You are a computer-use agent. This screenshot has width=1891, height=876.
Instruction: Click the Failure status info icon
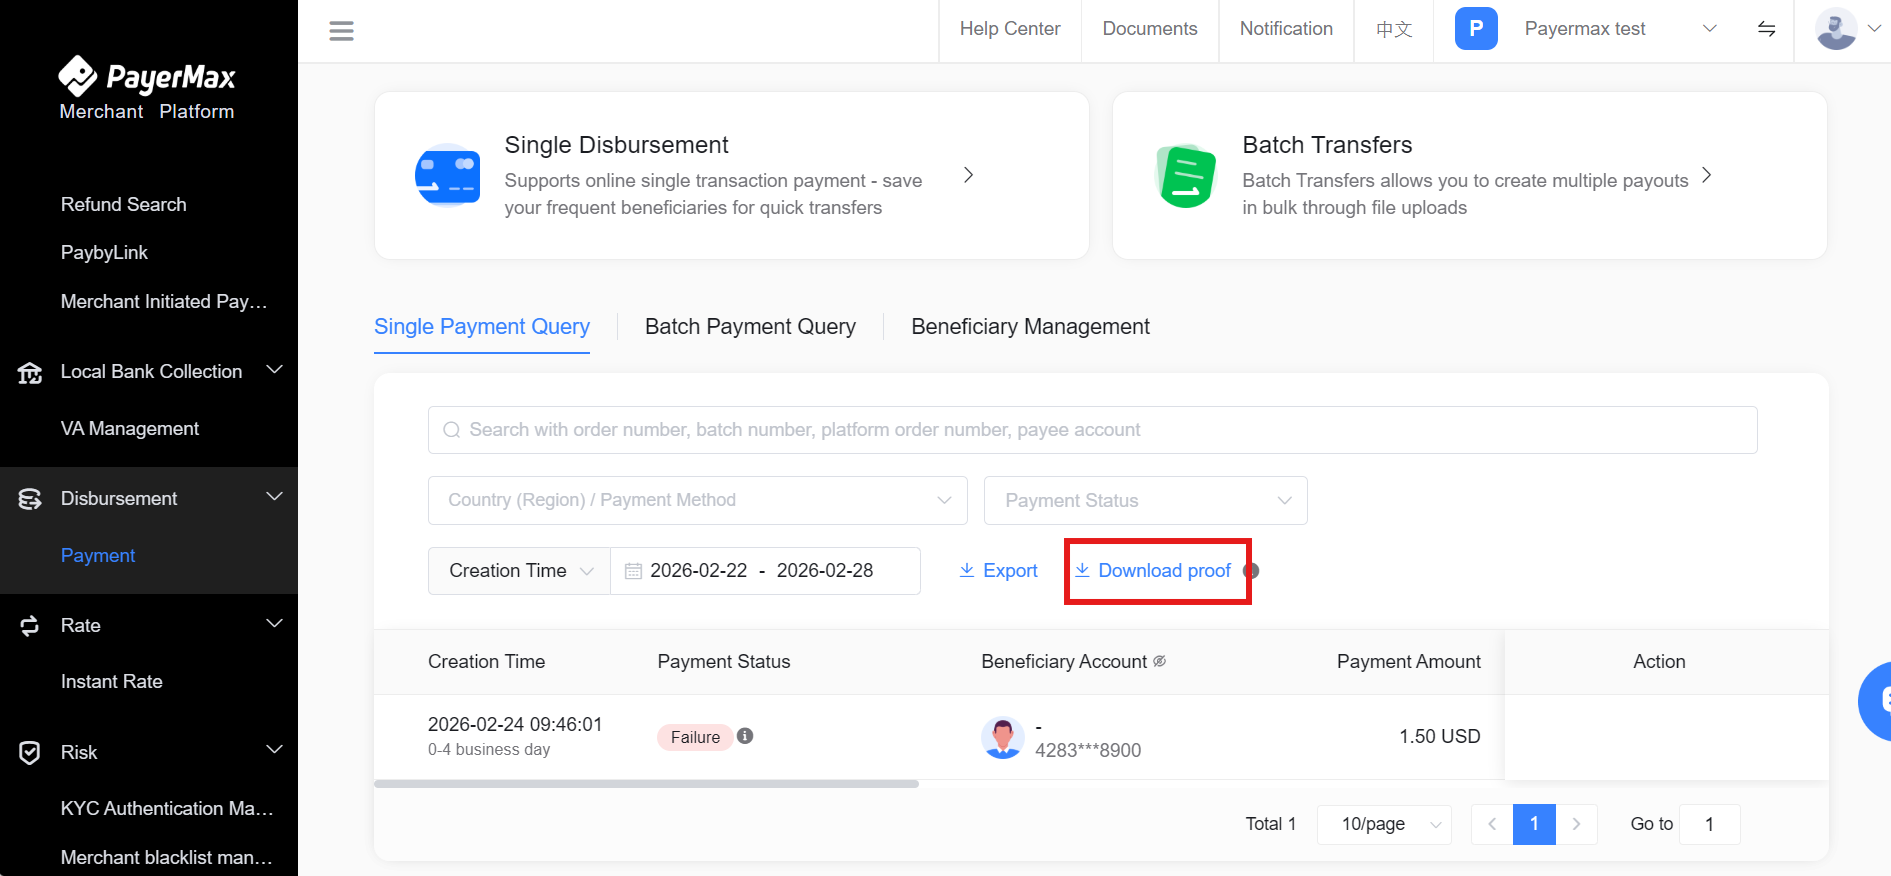[745, 736]
